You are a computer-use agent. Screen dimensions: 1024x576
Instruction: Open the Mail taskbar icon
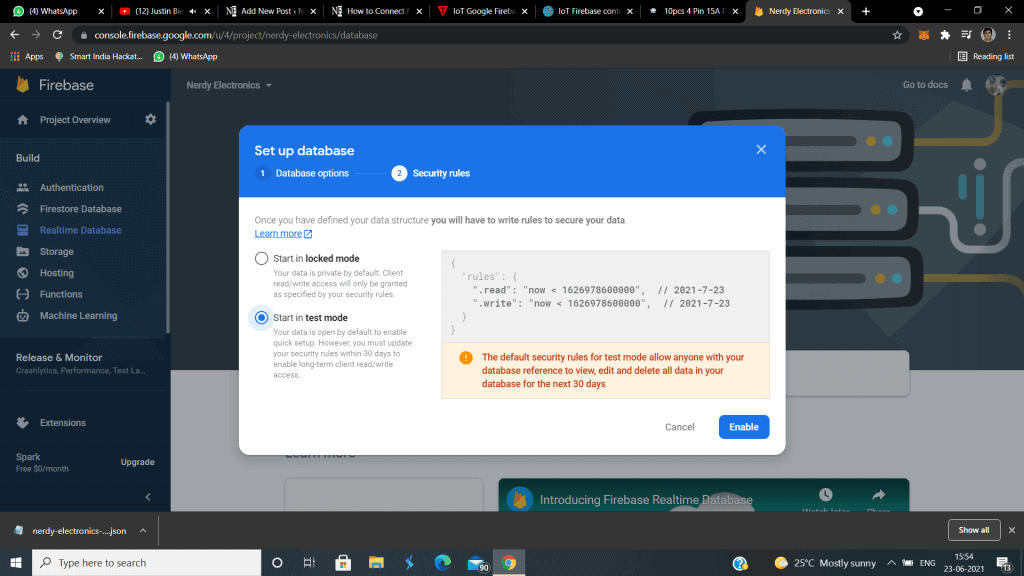[477, 563]
